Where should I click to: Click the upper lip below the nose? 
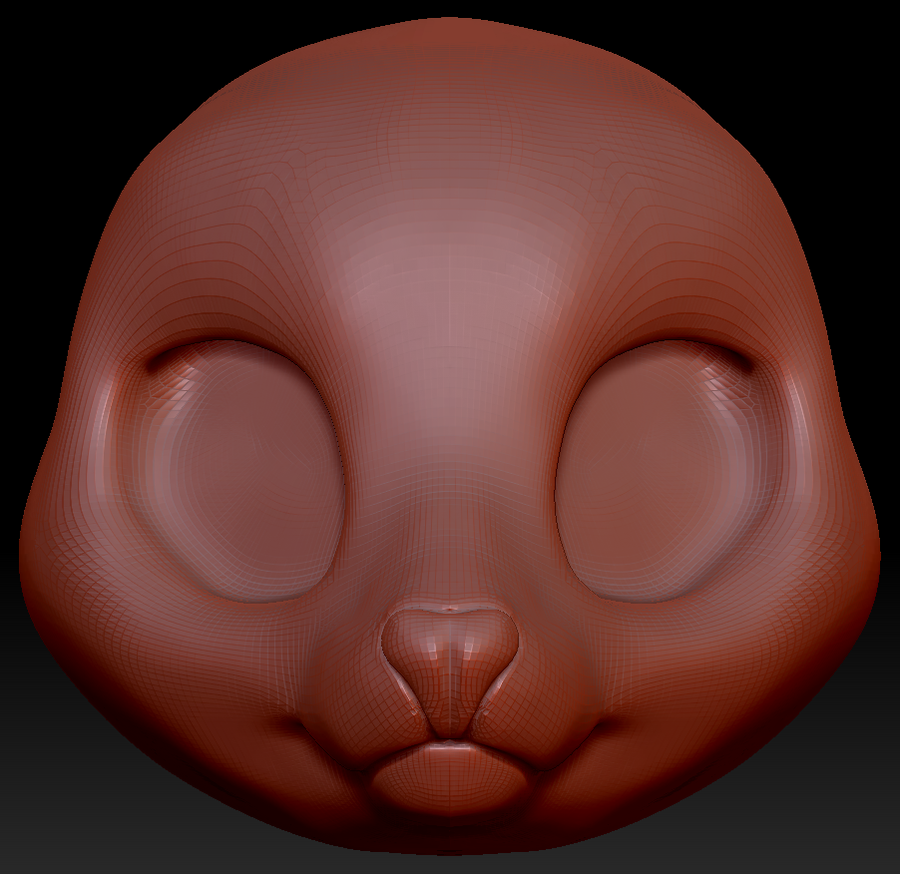[450, 745]
